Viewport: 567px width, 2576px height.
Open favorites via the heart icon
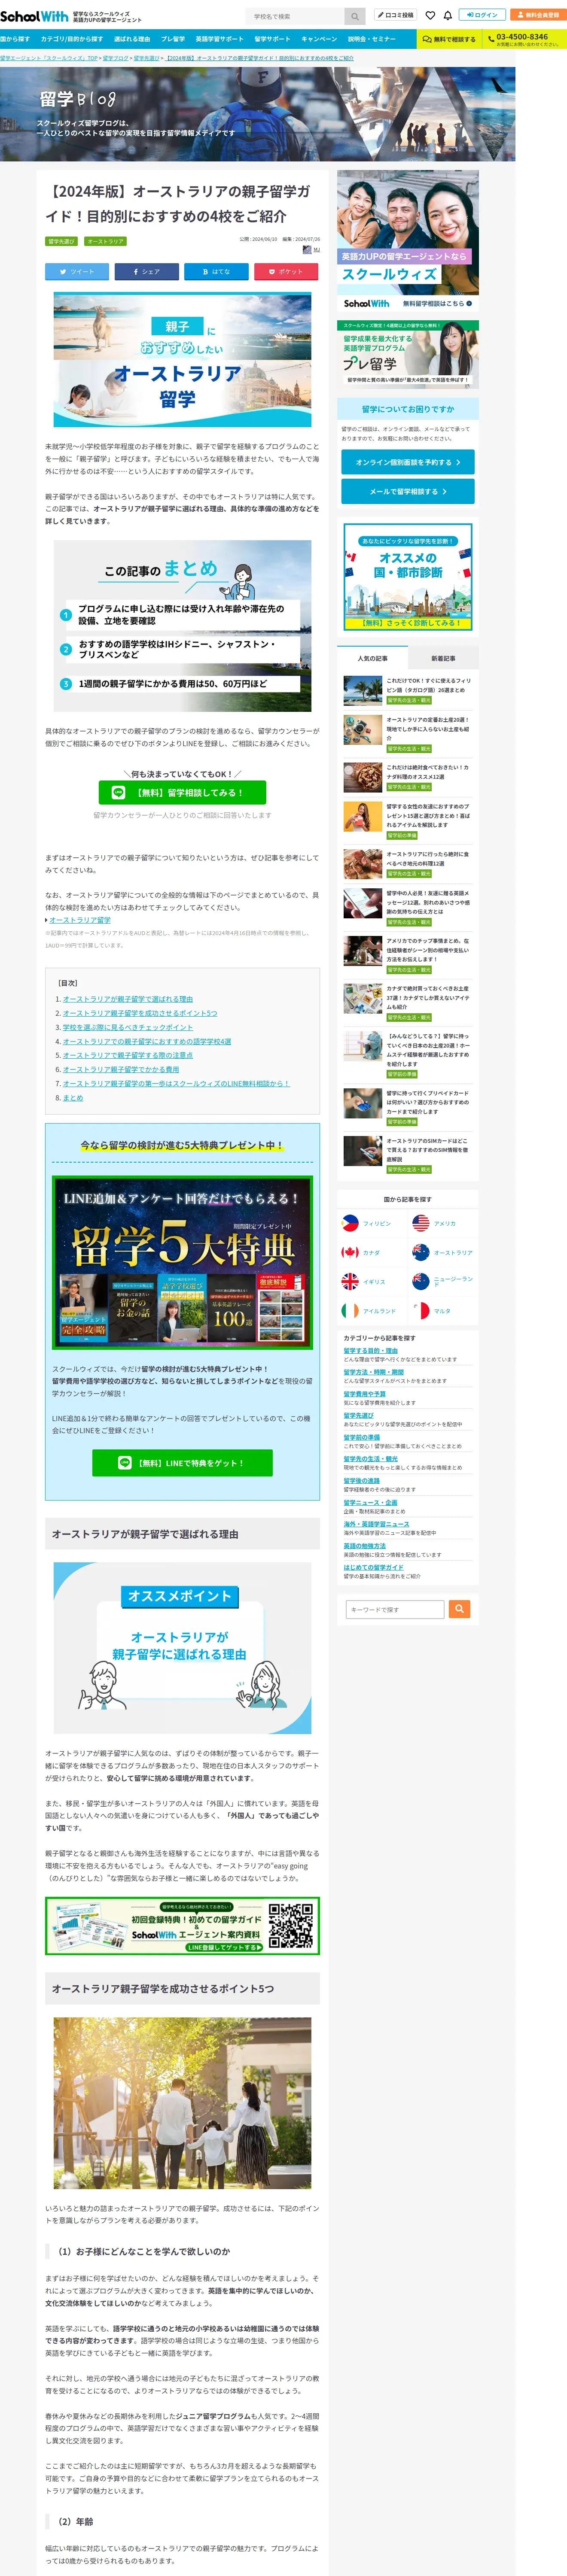coord(430,16)
